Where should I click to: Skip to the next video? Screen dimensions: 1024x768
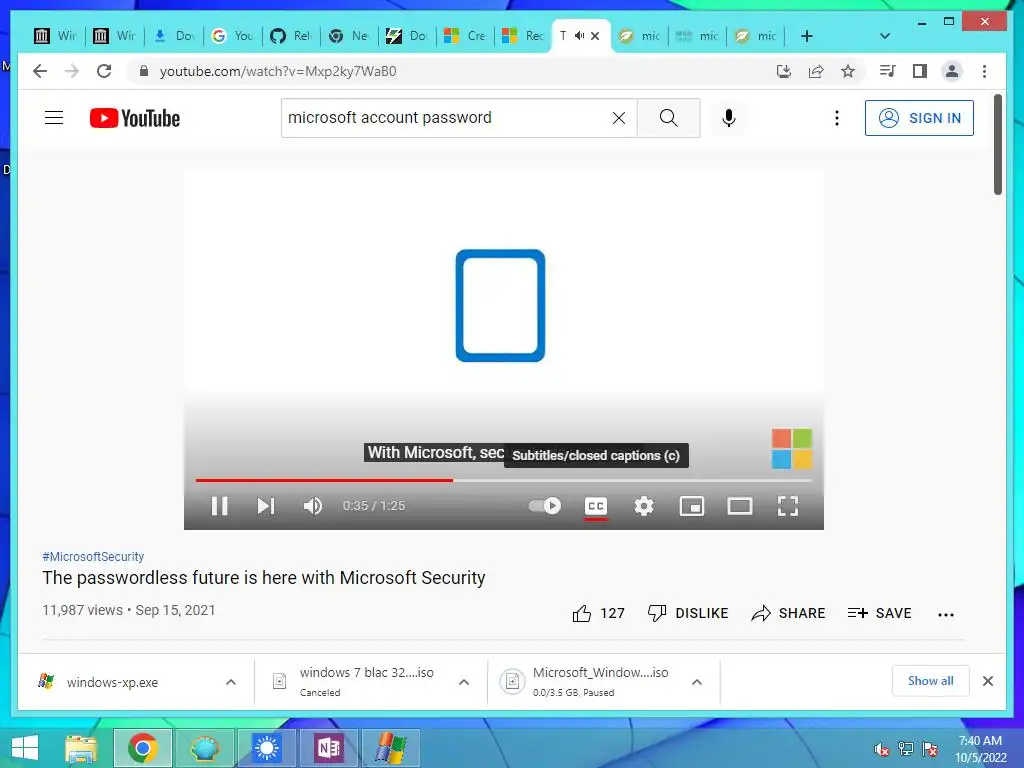(266, 506)
